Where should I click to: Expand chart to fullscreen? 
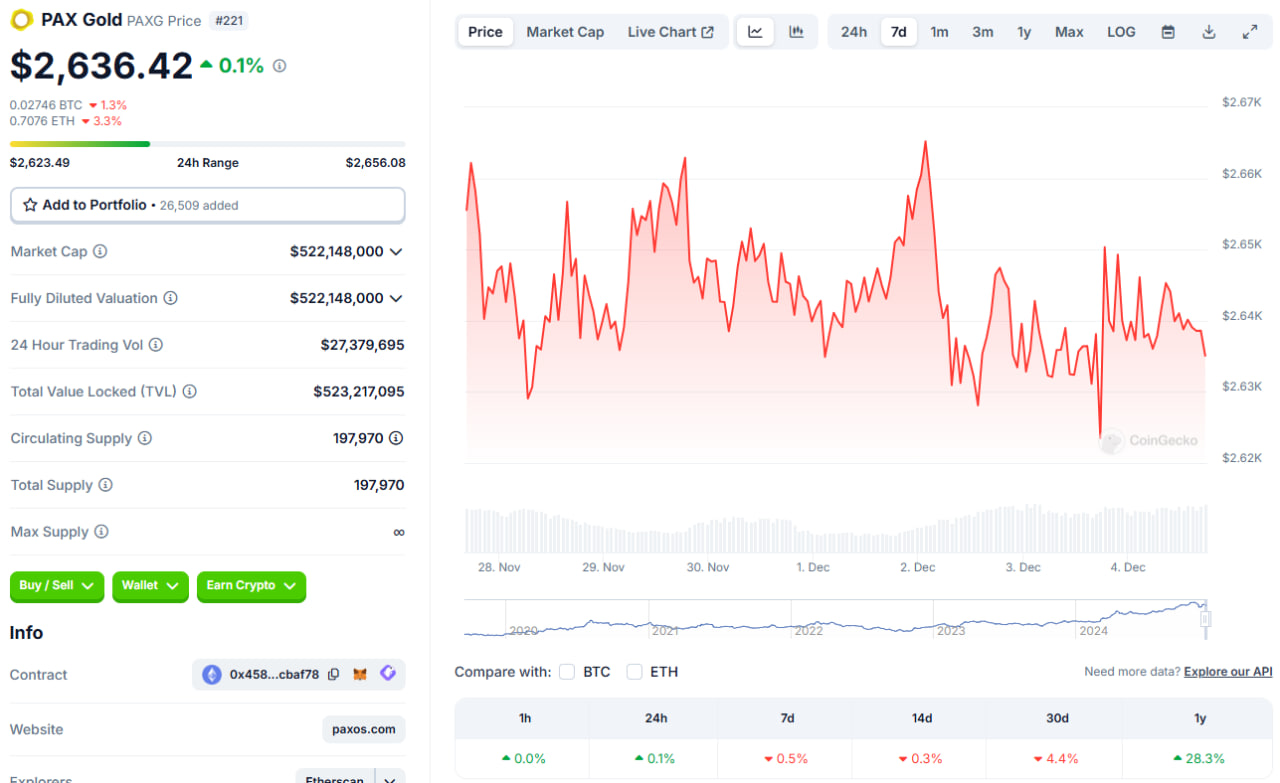(x=1250, y=32)
